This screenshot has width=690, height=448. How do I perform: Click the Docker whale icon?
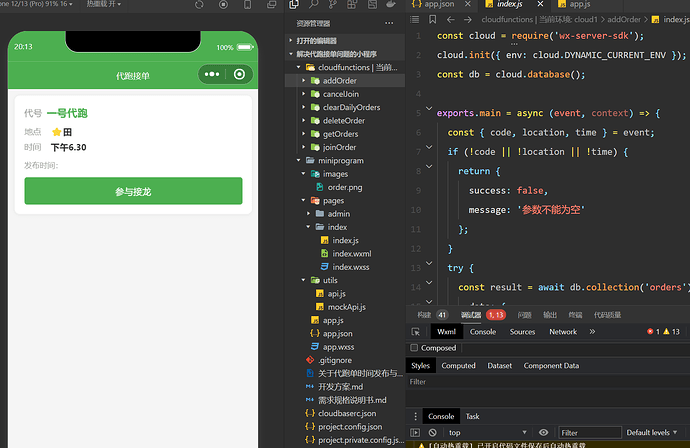[x=391, y=4]
